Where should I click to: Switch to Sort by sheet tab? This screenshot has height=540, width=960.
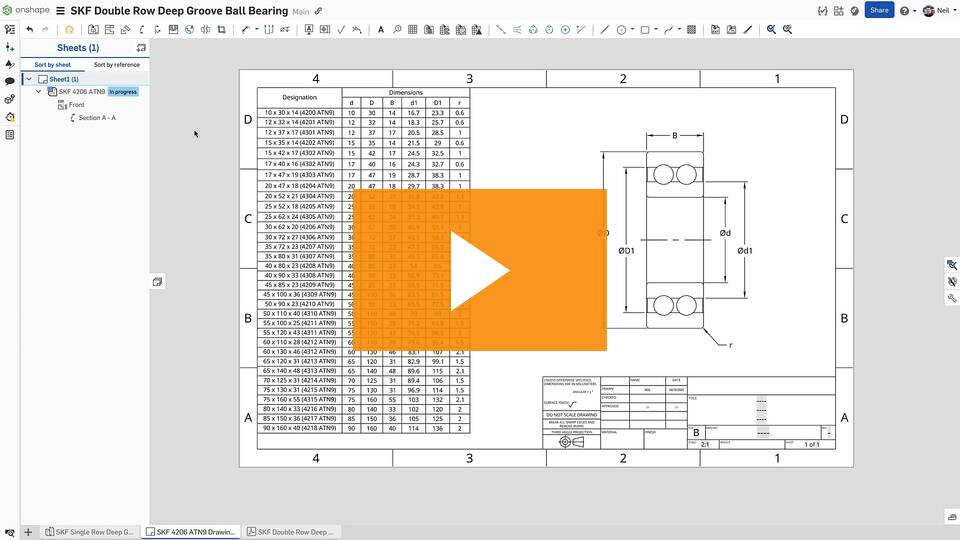53,64
